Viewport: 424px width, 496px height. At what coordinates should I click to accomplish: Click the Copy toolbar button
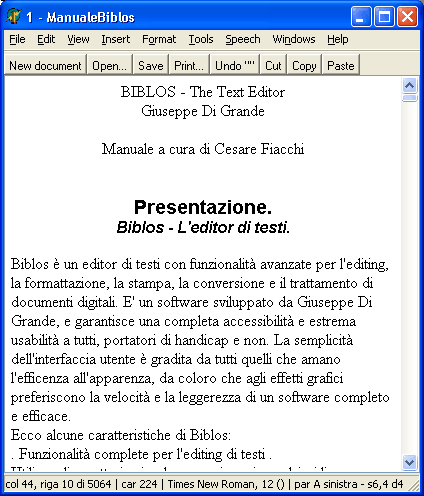tap(304, 65)
